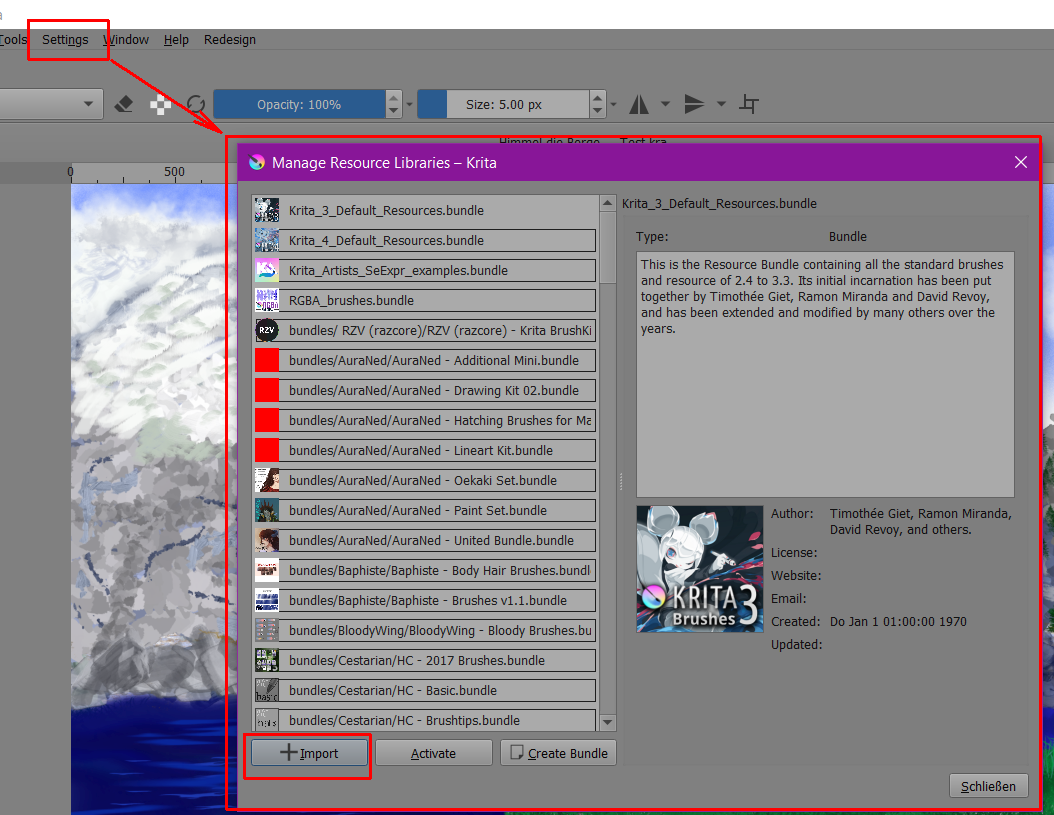Image resolution: width=1054 pixels, height=815 pixels.
Task: Increase brush size with up stepper arrow
Action: click(x=598, y=98)
